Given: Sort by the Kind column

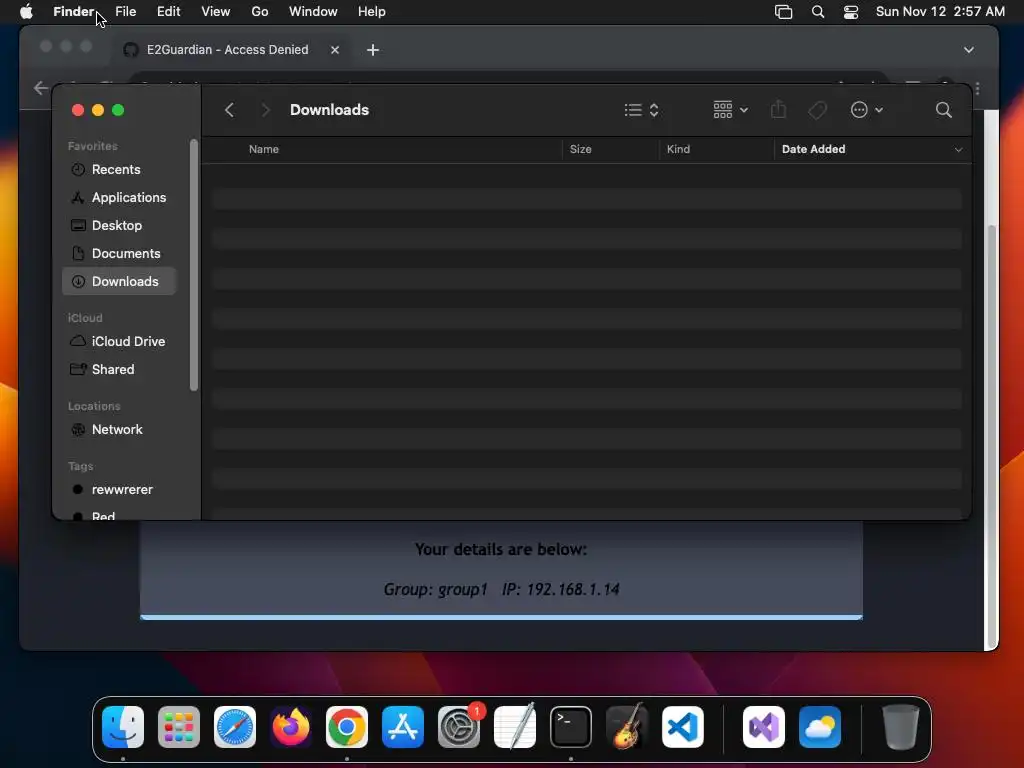Looking at the screenshot, I should tap(679, 149).
